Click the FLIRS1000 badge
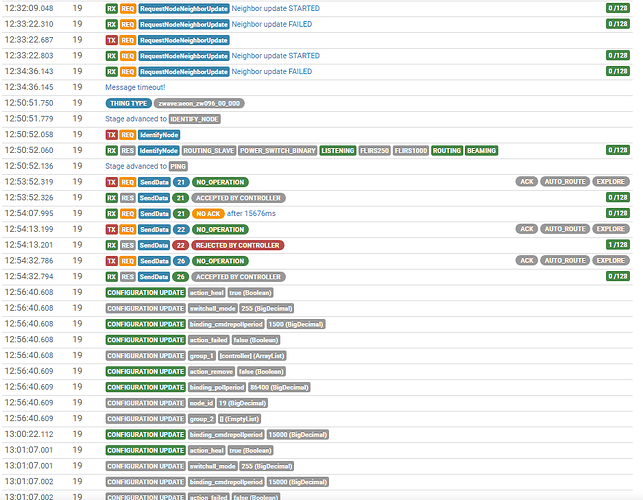Viewport: 643px width, 500px height. [x=411, y=151]
